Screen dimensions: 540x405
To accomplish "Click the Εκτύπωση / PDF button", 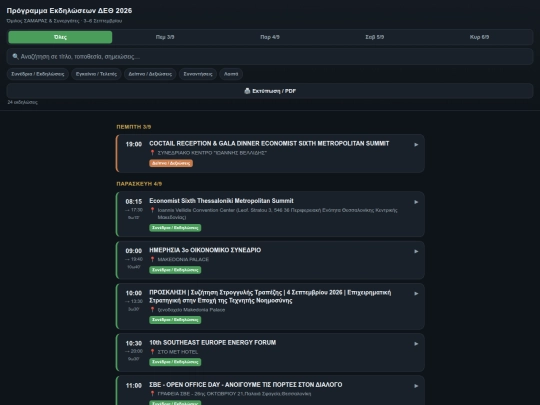I will coord(270,91).
